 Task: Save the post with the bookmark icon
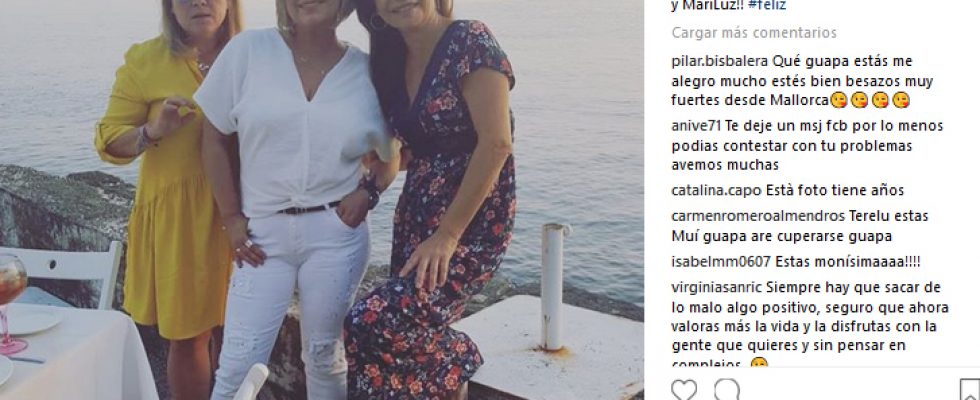click(969, 390)
